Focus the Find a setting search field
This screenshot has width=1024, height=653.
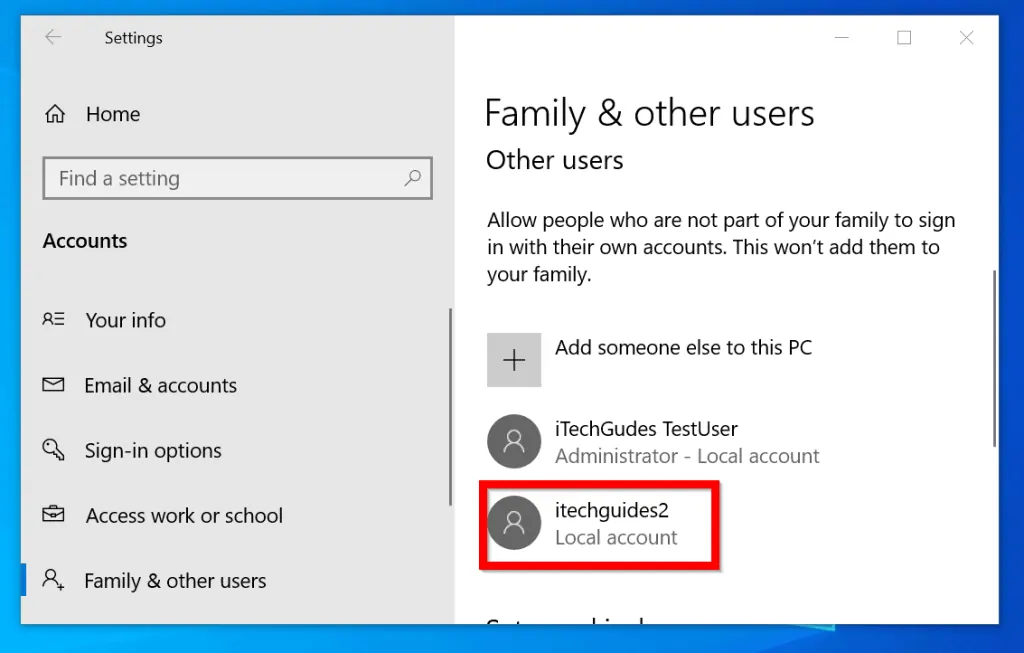click(225, 179)
